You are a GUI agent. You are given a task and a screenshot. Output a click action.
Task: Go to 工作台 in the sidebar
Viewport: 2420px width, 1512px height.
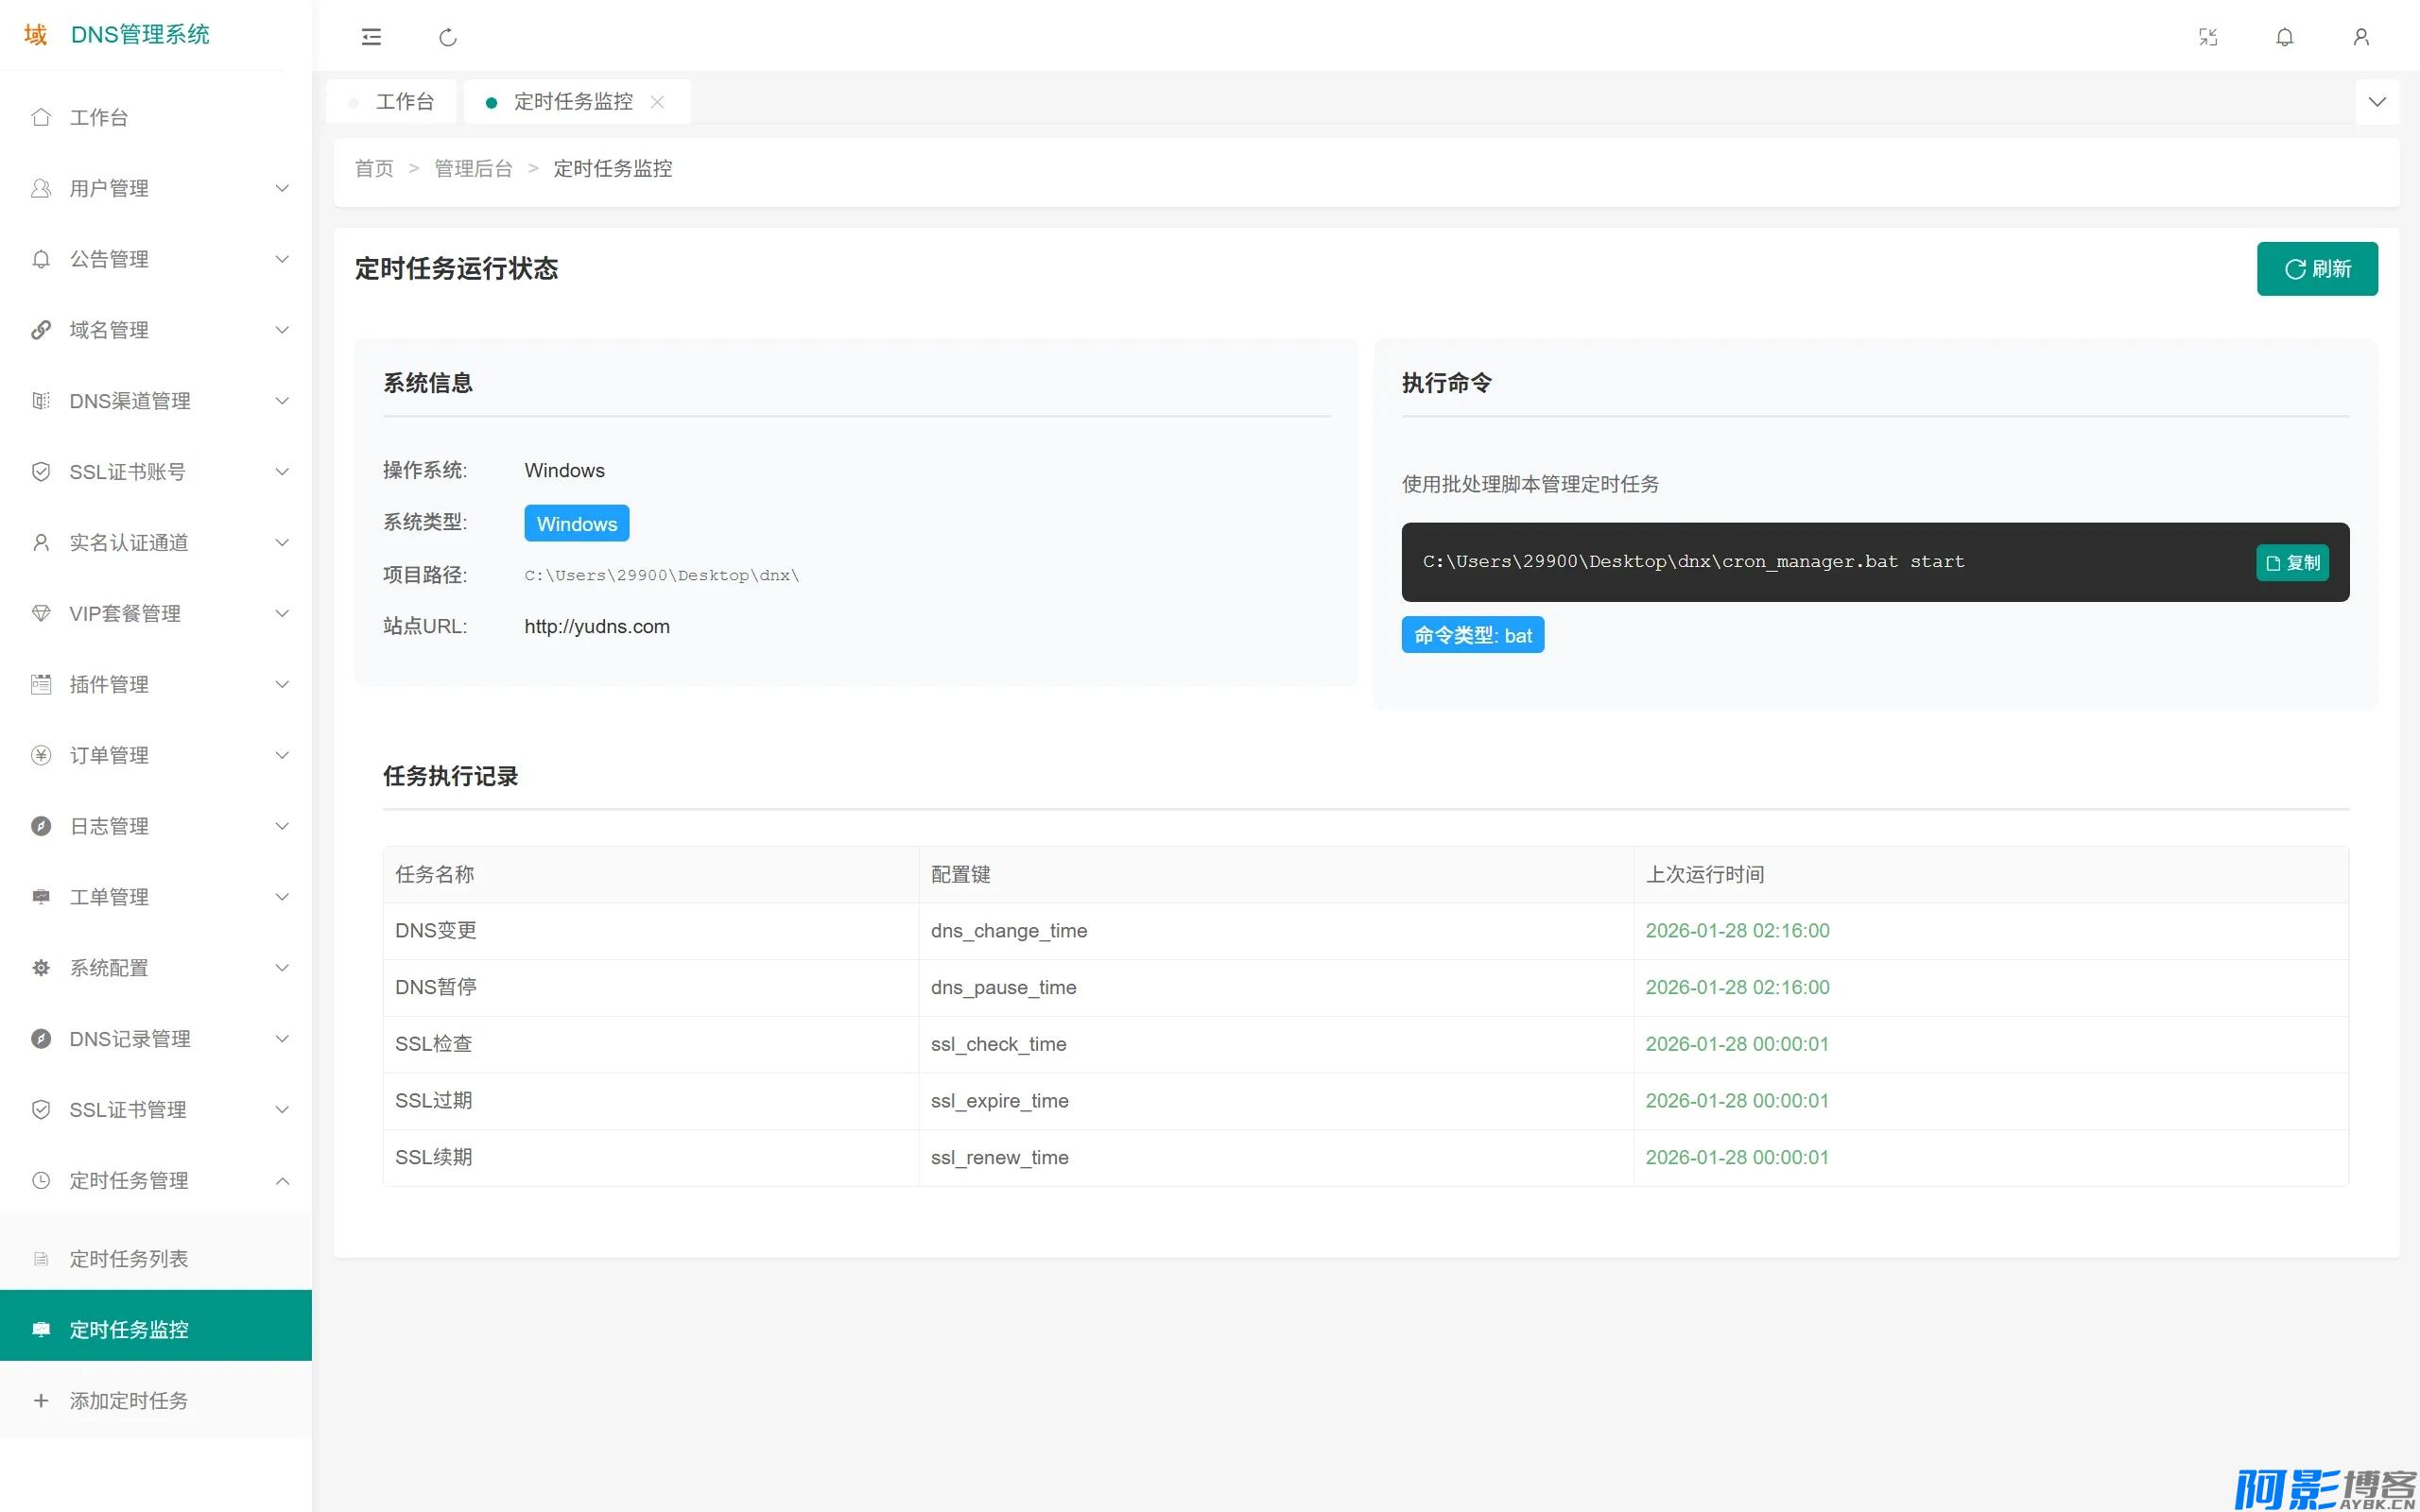click(x=156, y=117)
